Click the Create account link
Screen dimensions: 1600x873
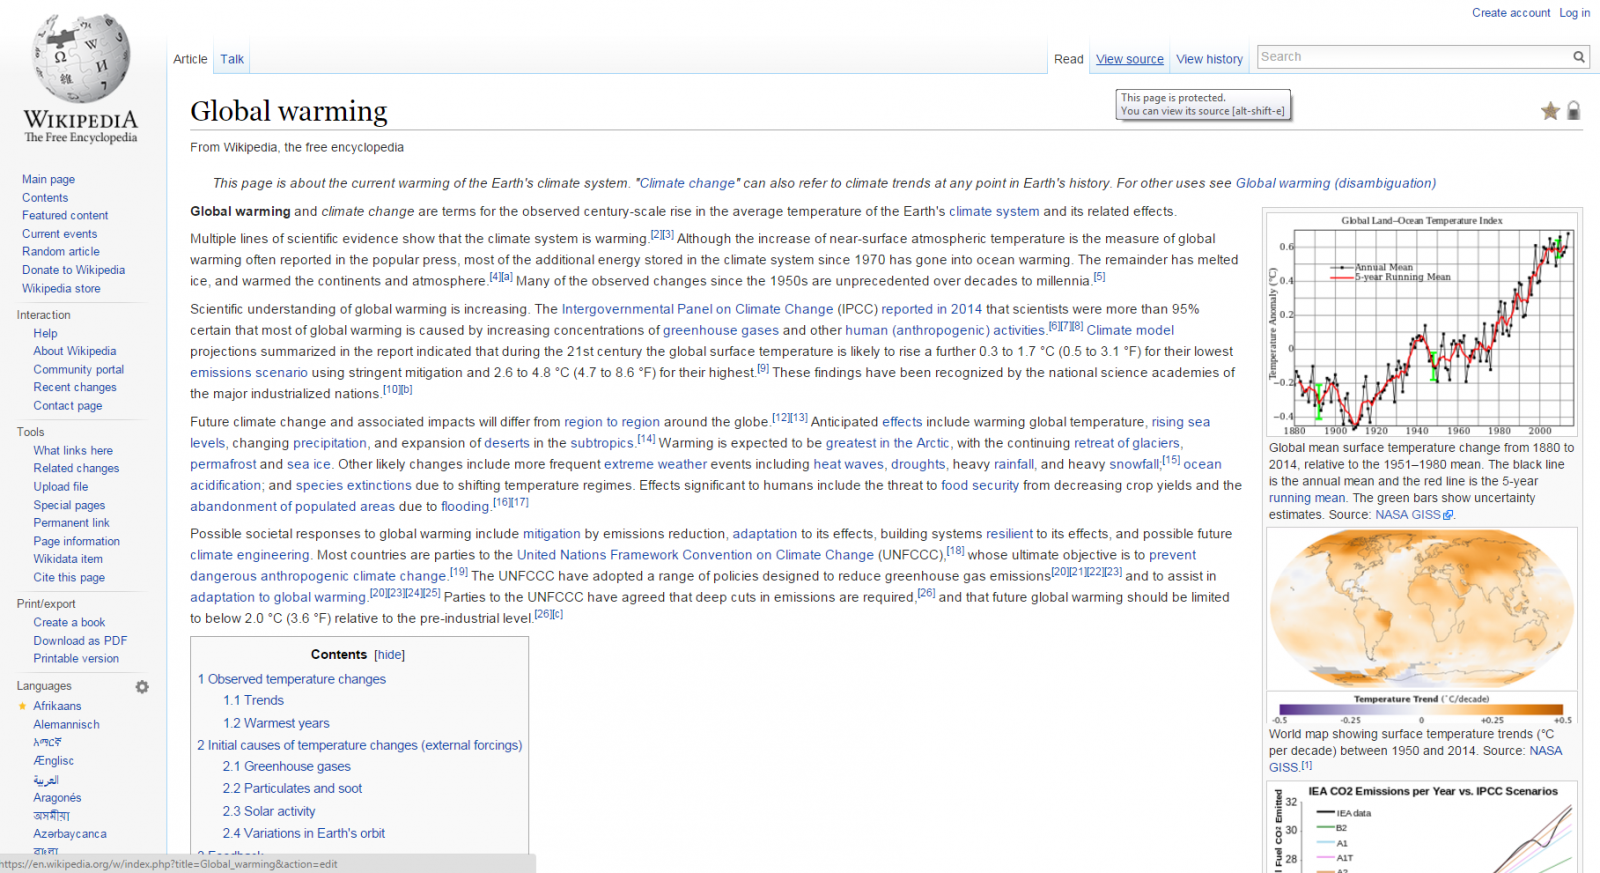click(x=1511, y=13)
